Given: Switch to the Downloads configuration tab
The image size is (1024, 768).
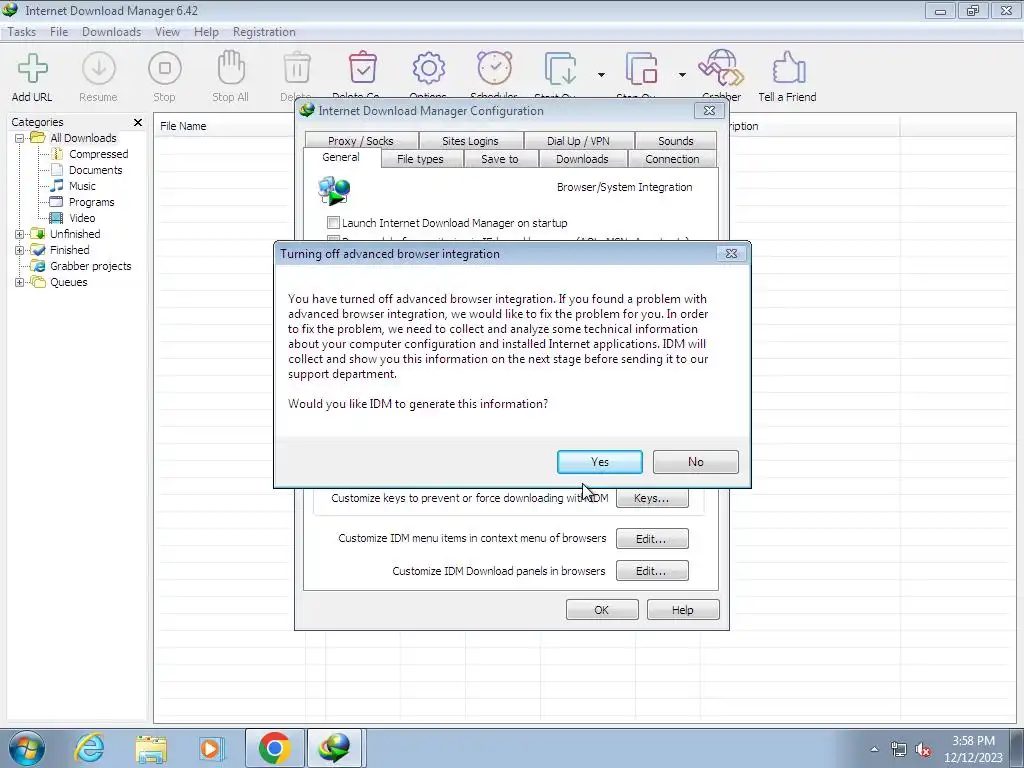Looking at the screenshot, I should pos(582,159).
